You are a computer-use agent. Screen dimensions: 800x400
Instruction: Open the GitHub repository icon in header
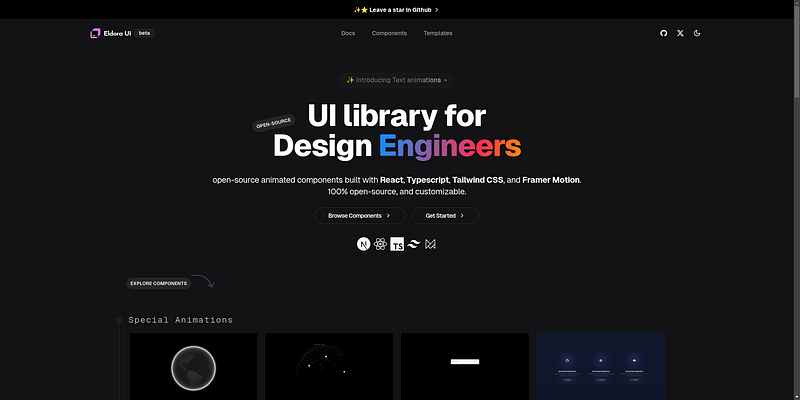click(663, 33)
